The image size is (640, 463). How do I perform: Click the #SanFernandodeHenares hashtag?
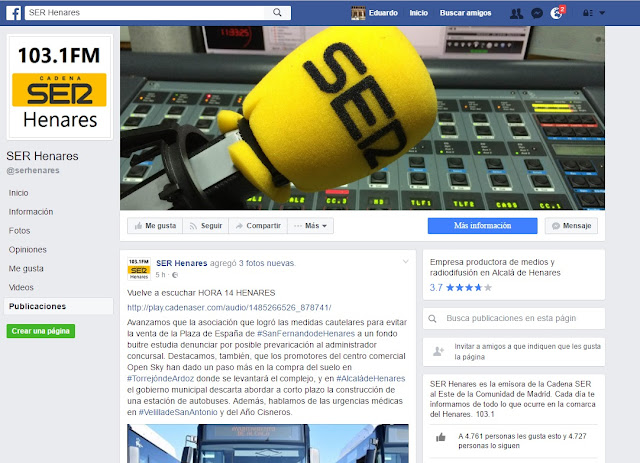point(306,334)
